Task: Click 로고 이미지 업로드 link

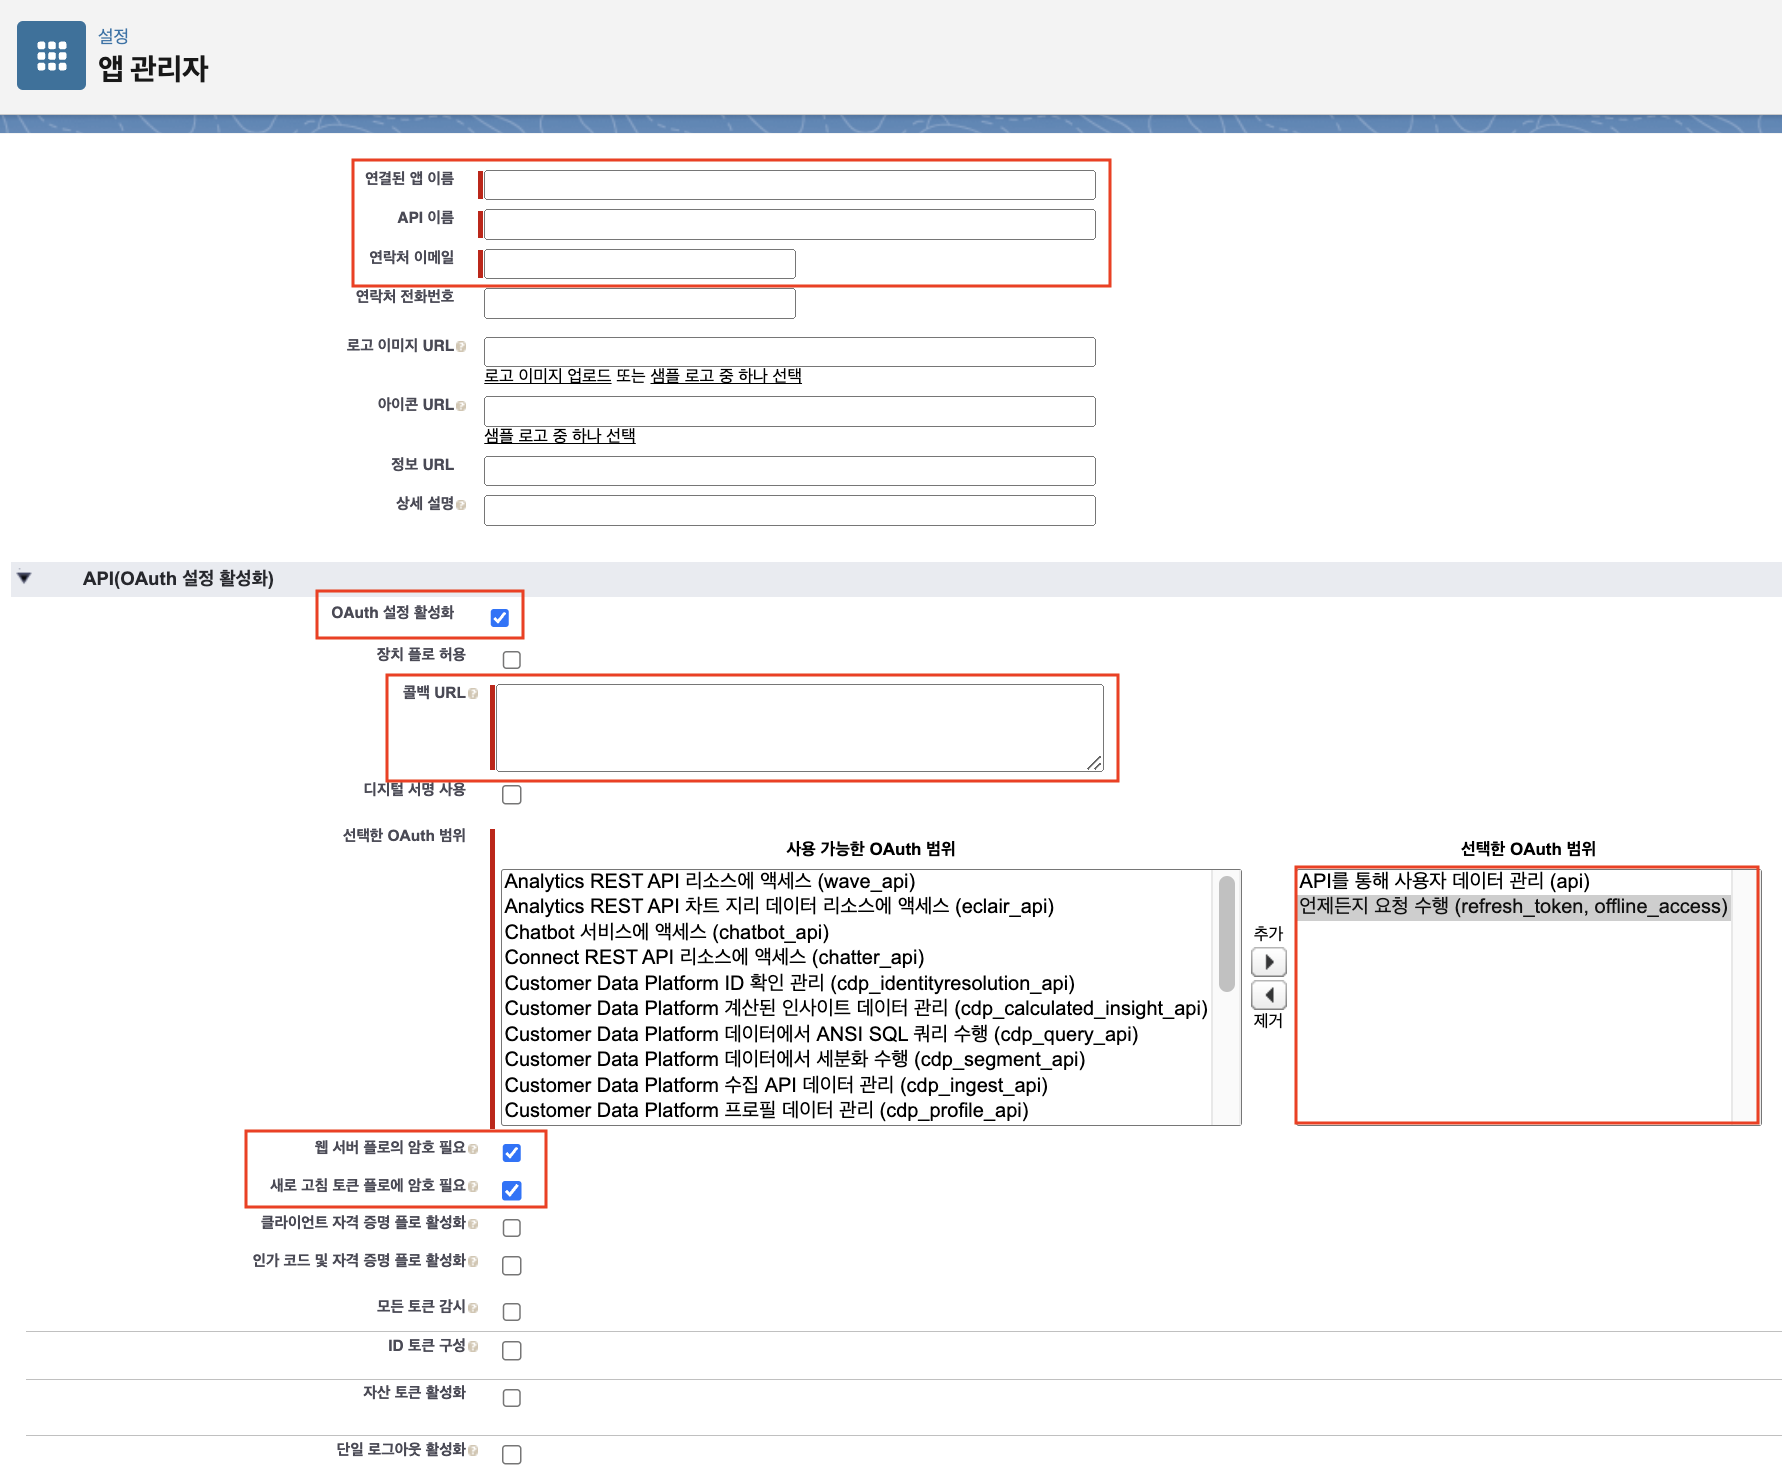Action: click(x=547, y=376)
